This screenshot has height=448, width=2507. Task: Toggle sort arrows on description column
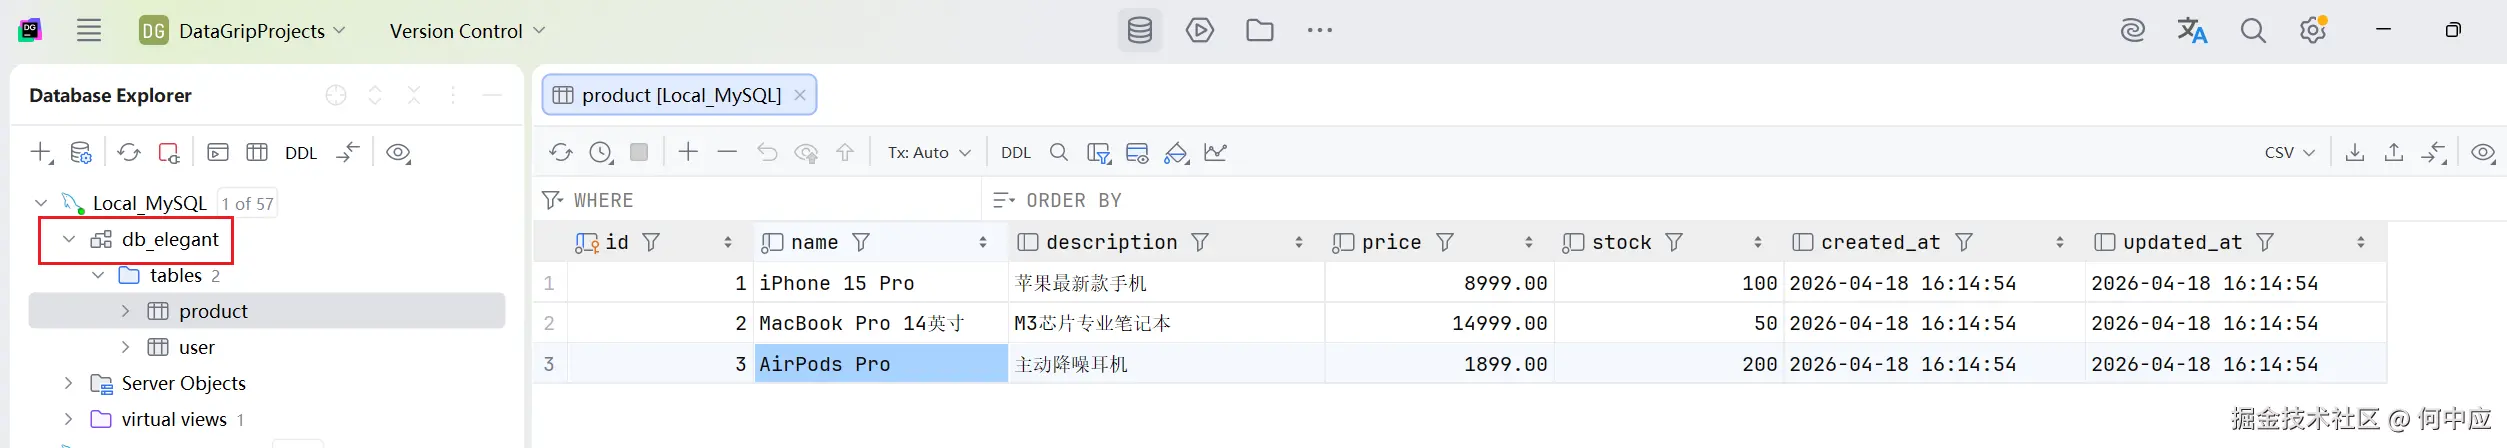coord(1299,242)
